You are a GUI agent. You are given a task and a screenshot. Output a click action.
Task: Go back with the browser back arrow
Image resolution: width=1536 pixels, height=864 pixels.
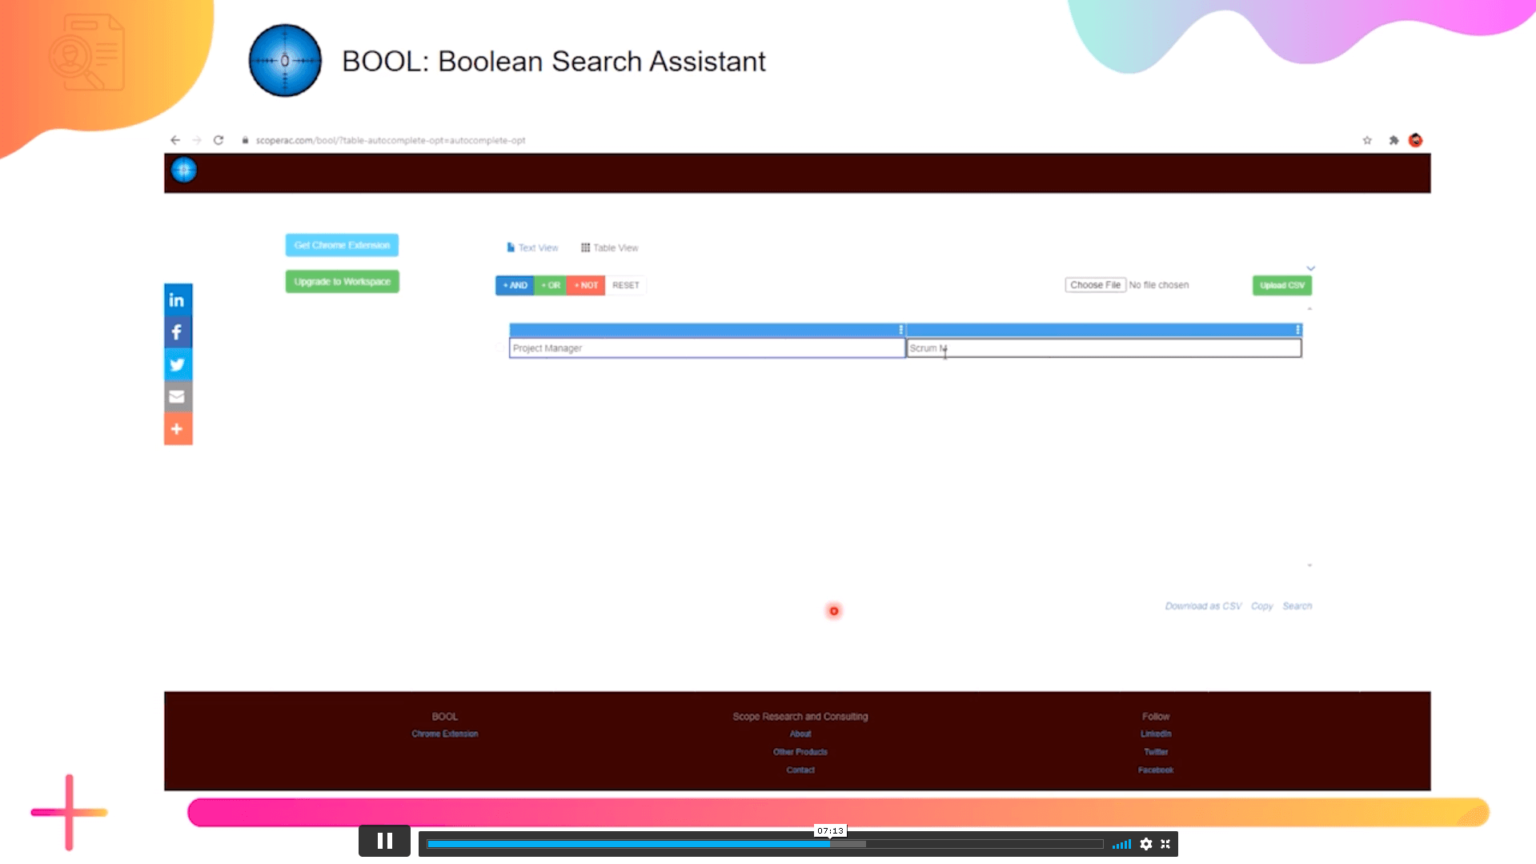tap(175, 140)
